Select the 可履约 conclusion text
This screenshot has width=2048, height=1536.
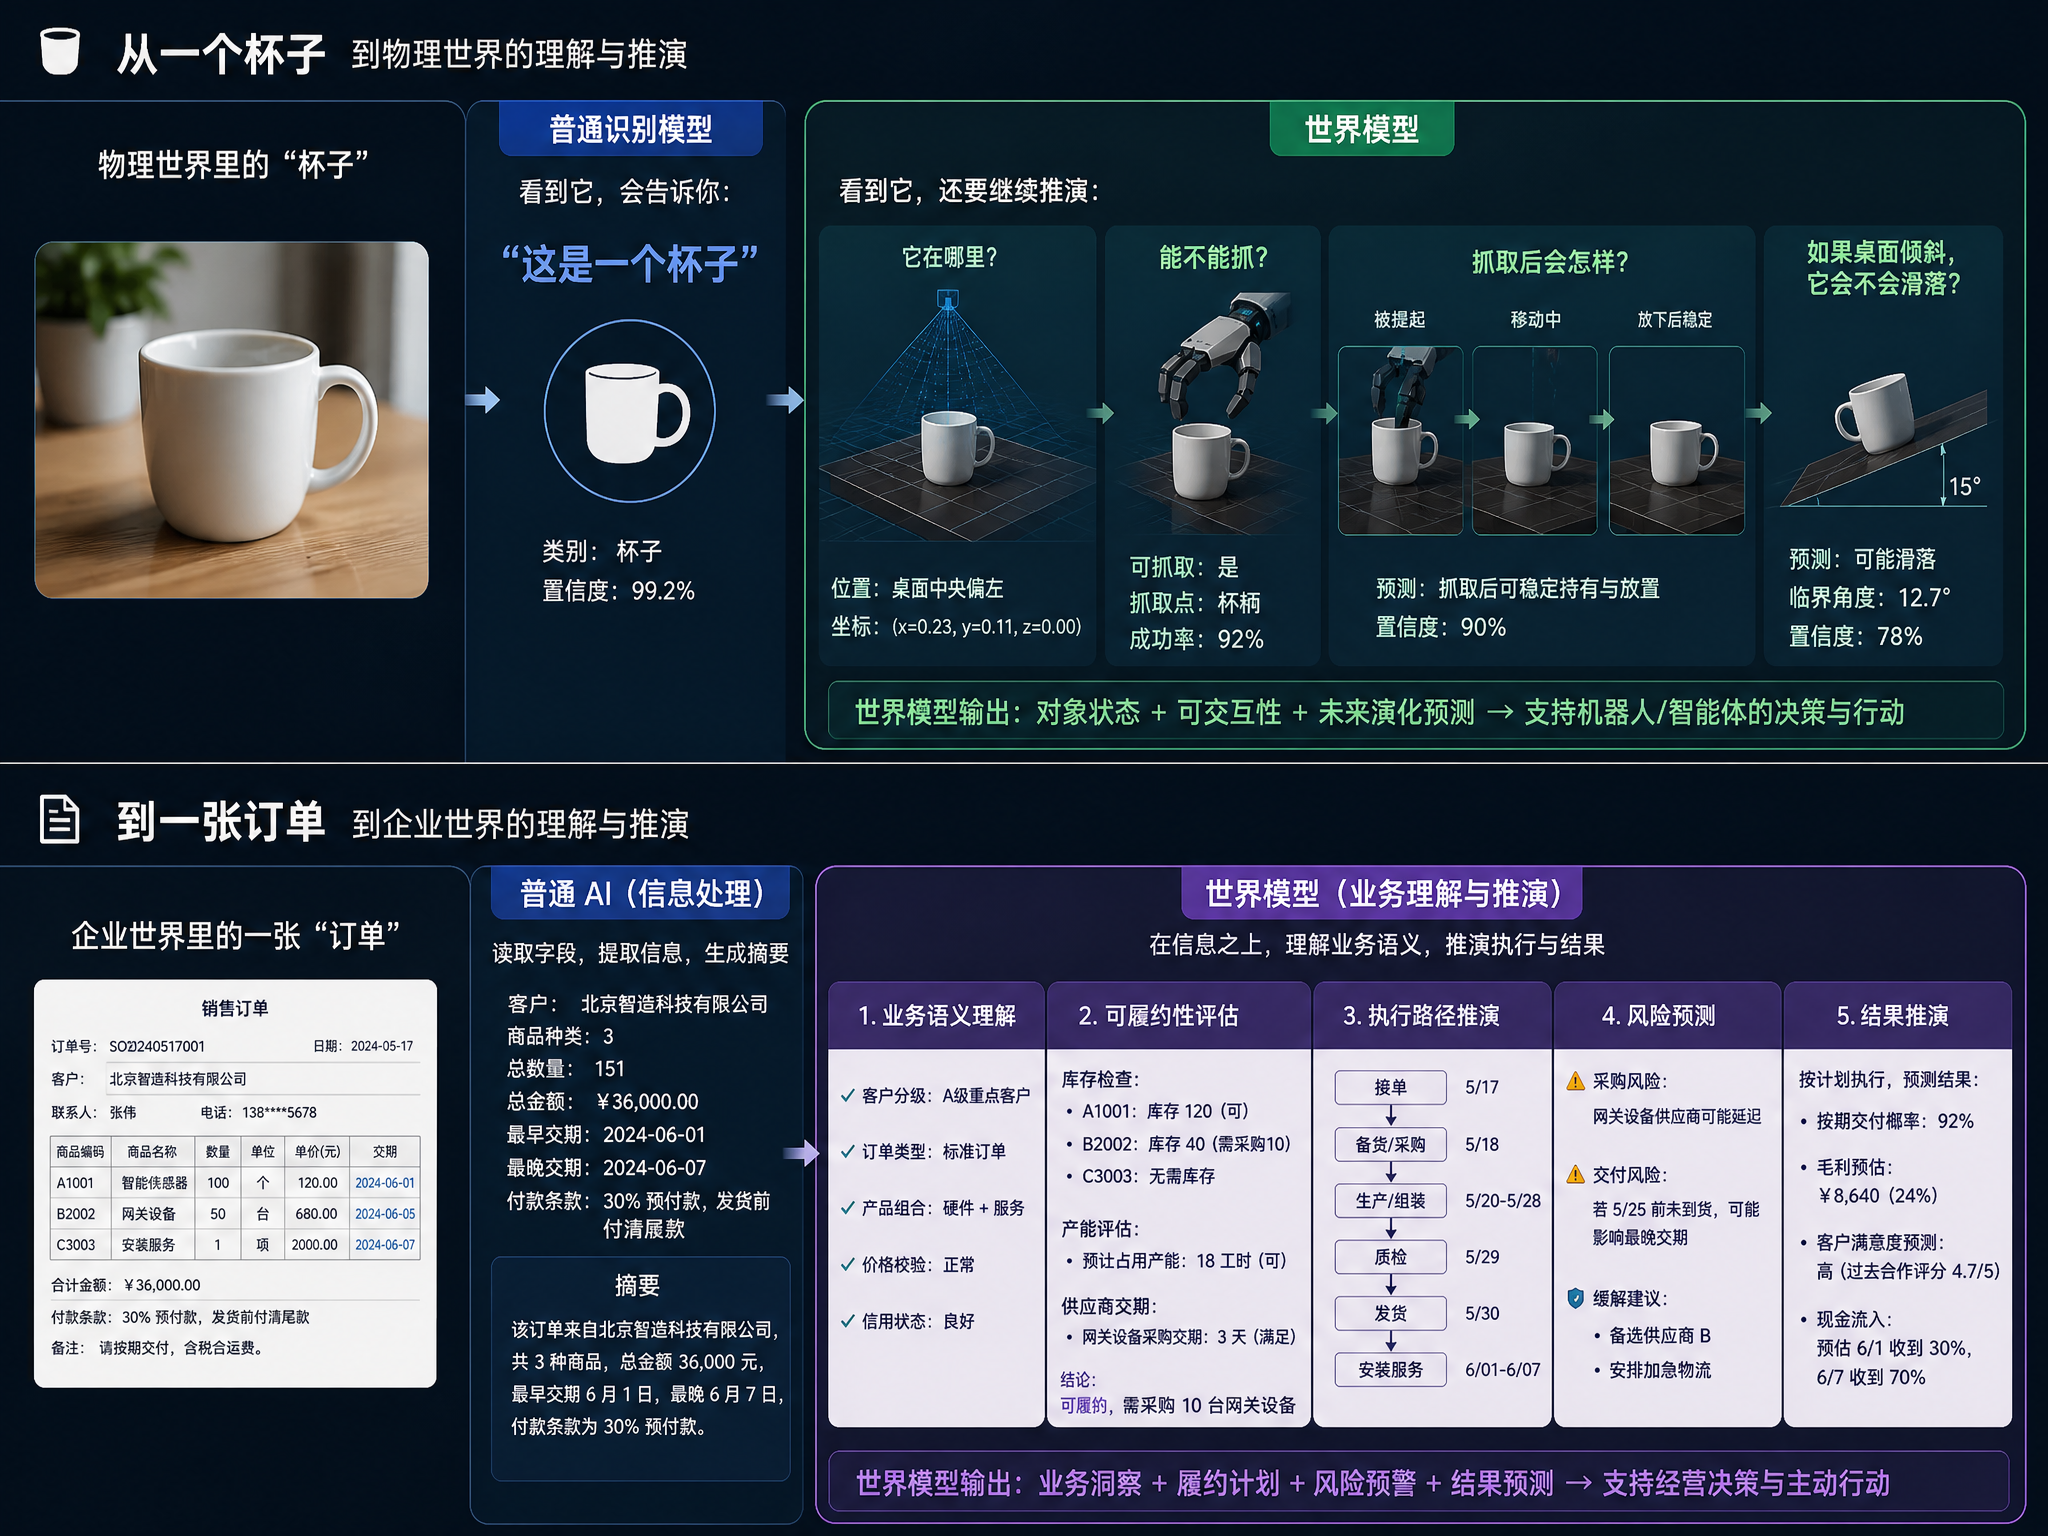click(x=1084, y=1405)
